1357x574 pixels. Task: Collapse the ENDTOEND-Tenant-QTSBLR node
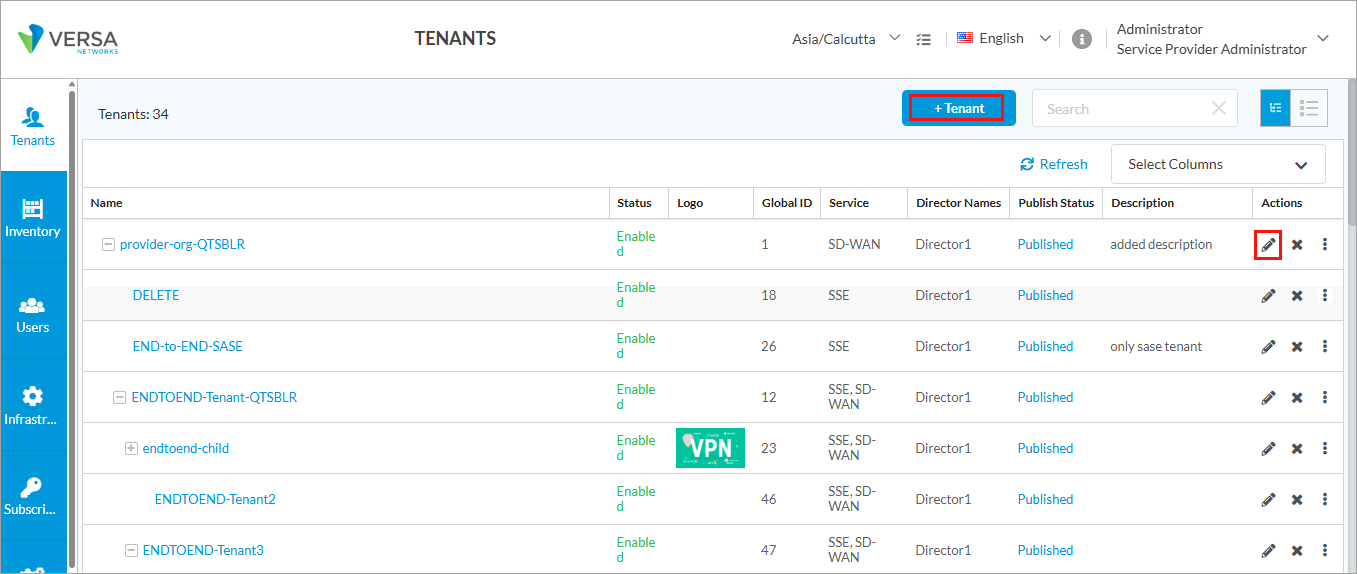[x=120, y=397]
